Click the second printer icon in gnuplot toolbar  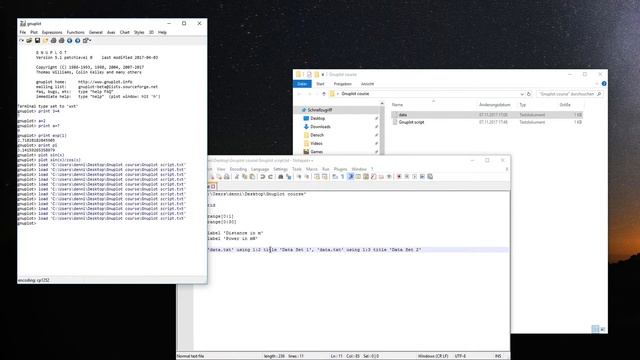pos(62,40)
